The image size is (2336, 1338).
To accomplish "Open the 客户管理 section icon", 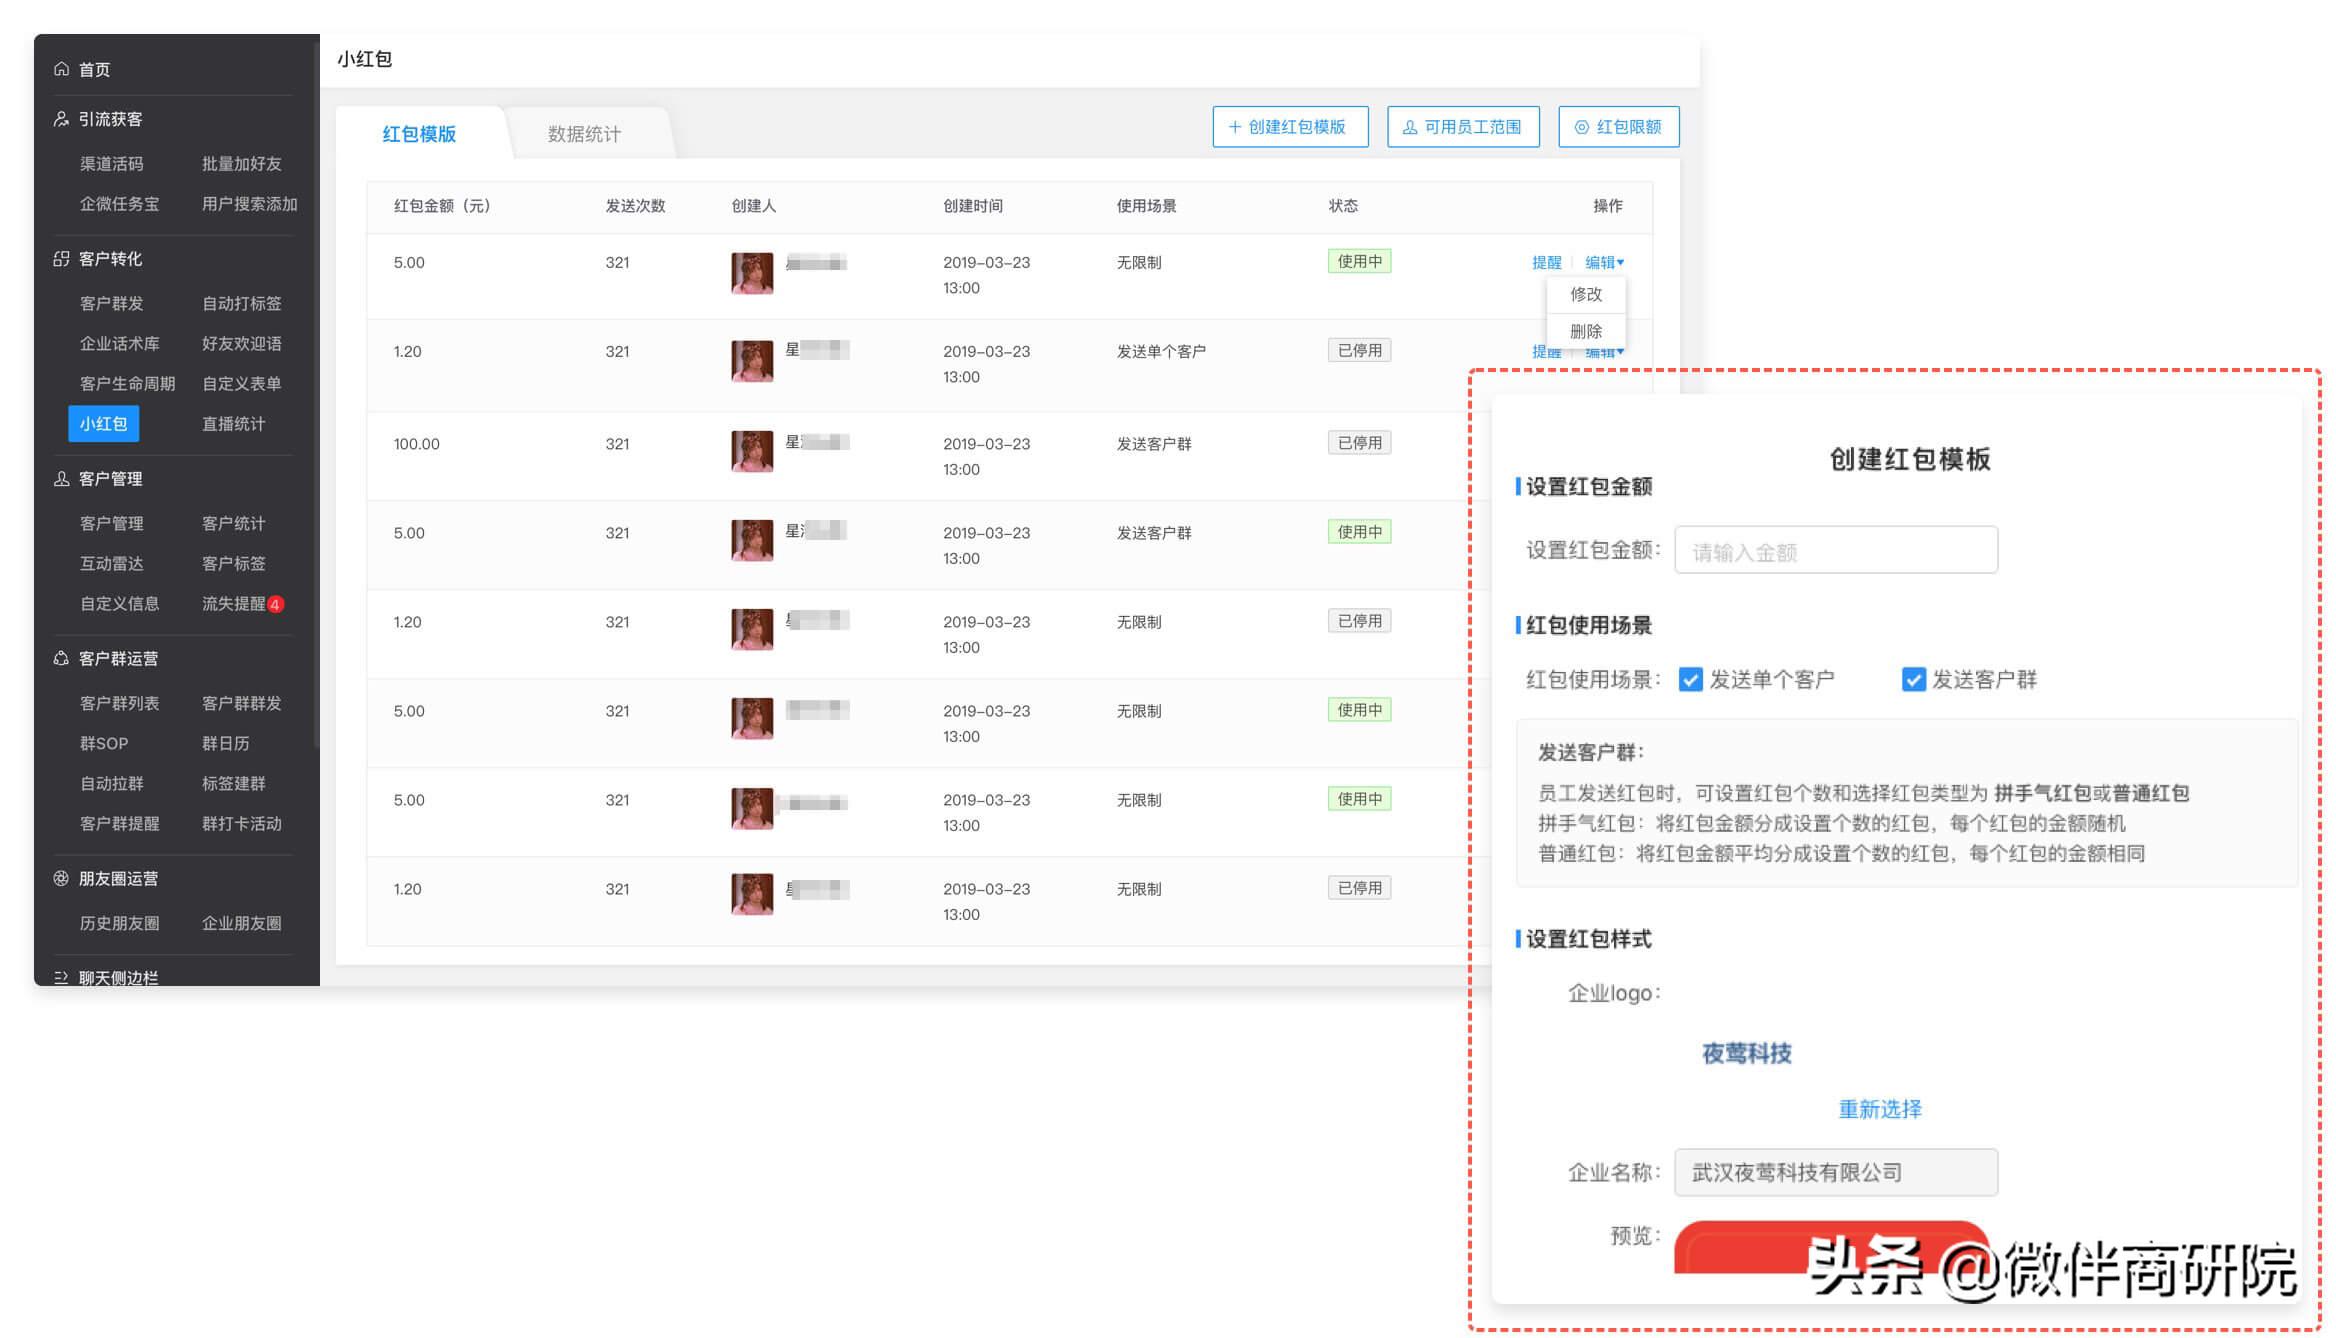I will [x=59, y=479].
